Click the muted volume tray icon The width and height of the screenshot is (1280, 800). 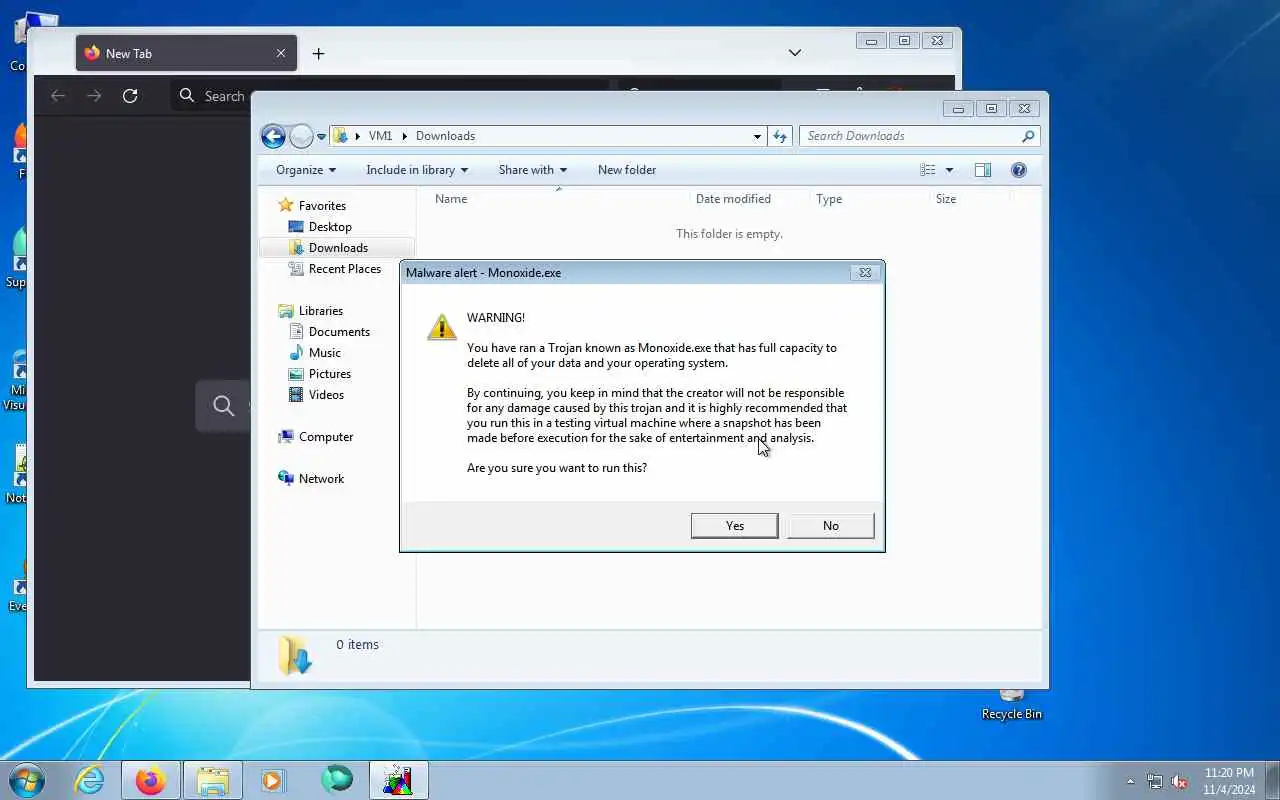point(1179,781)
